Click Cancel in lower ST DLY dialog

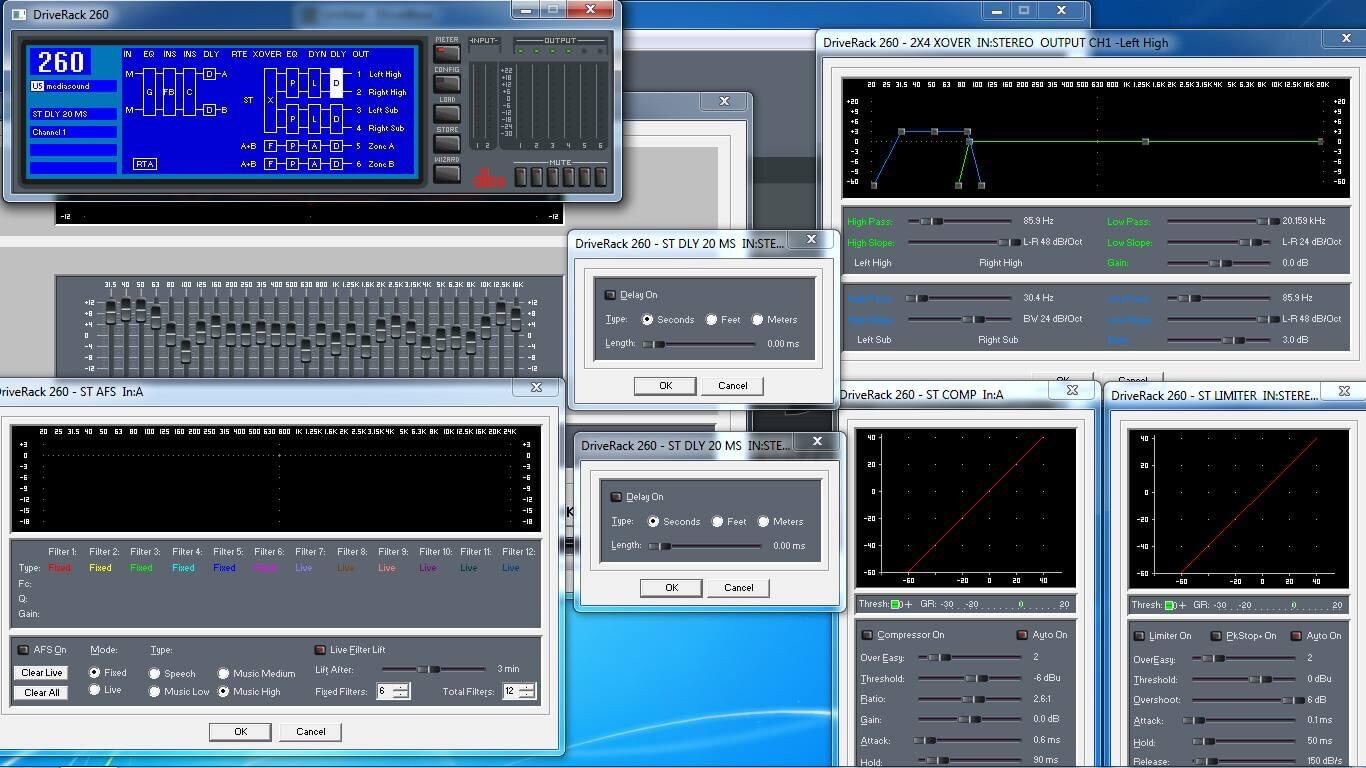738,588
